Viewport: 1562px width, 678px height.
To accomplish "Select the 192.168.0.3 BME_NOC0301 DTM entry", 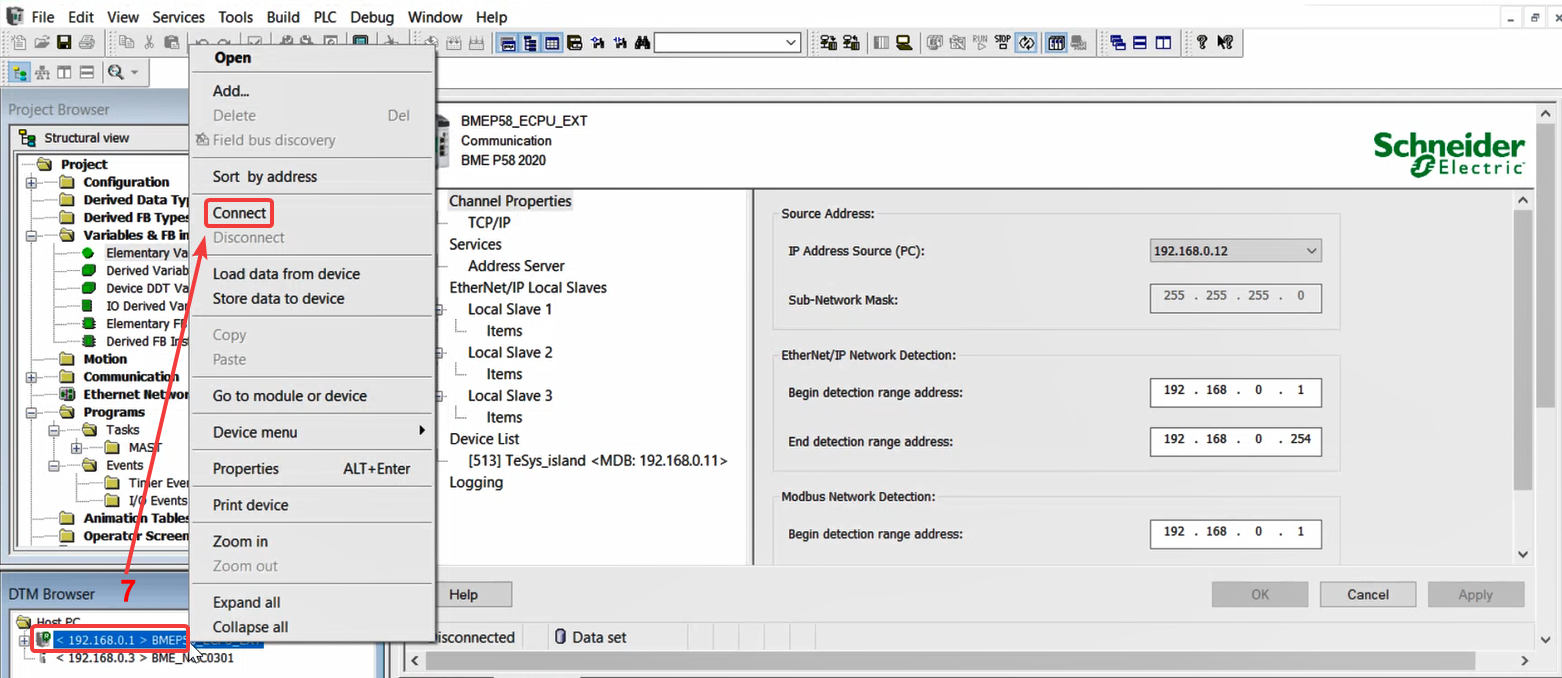I will click(145, 658).
